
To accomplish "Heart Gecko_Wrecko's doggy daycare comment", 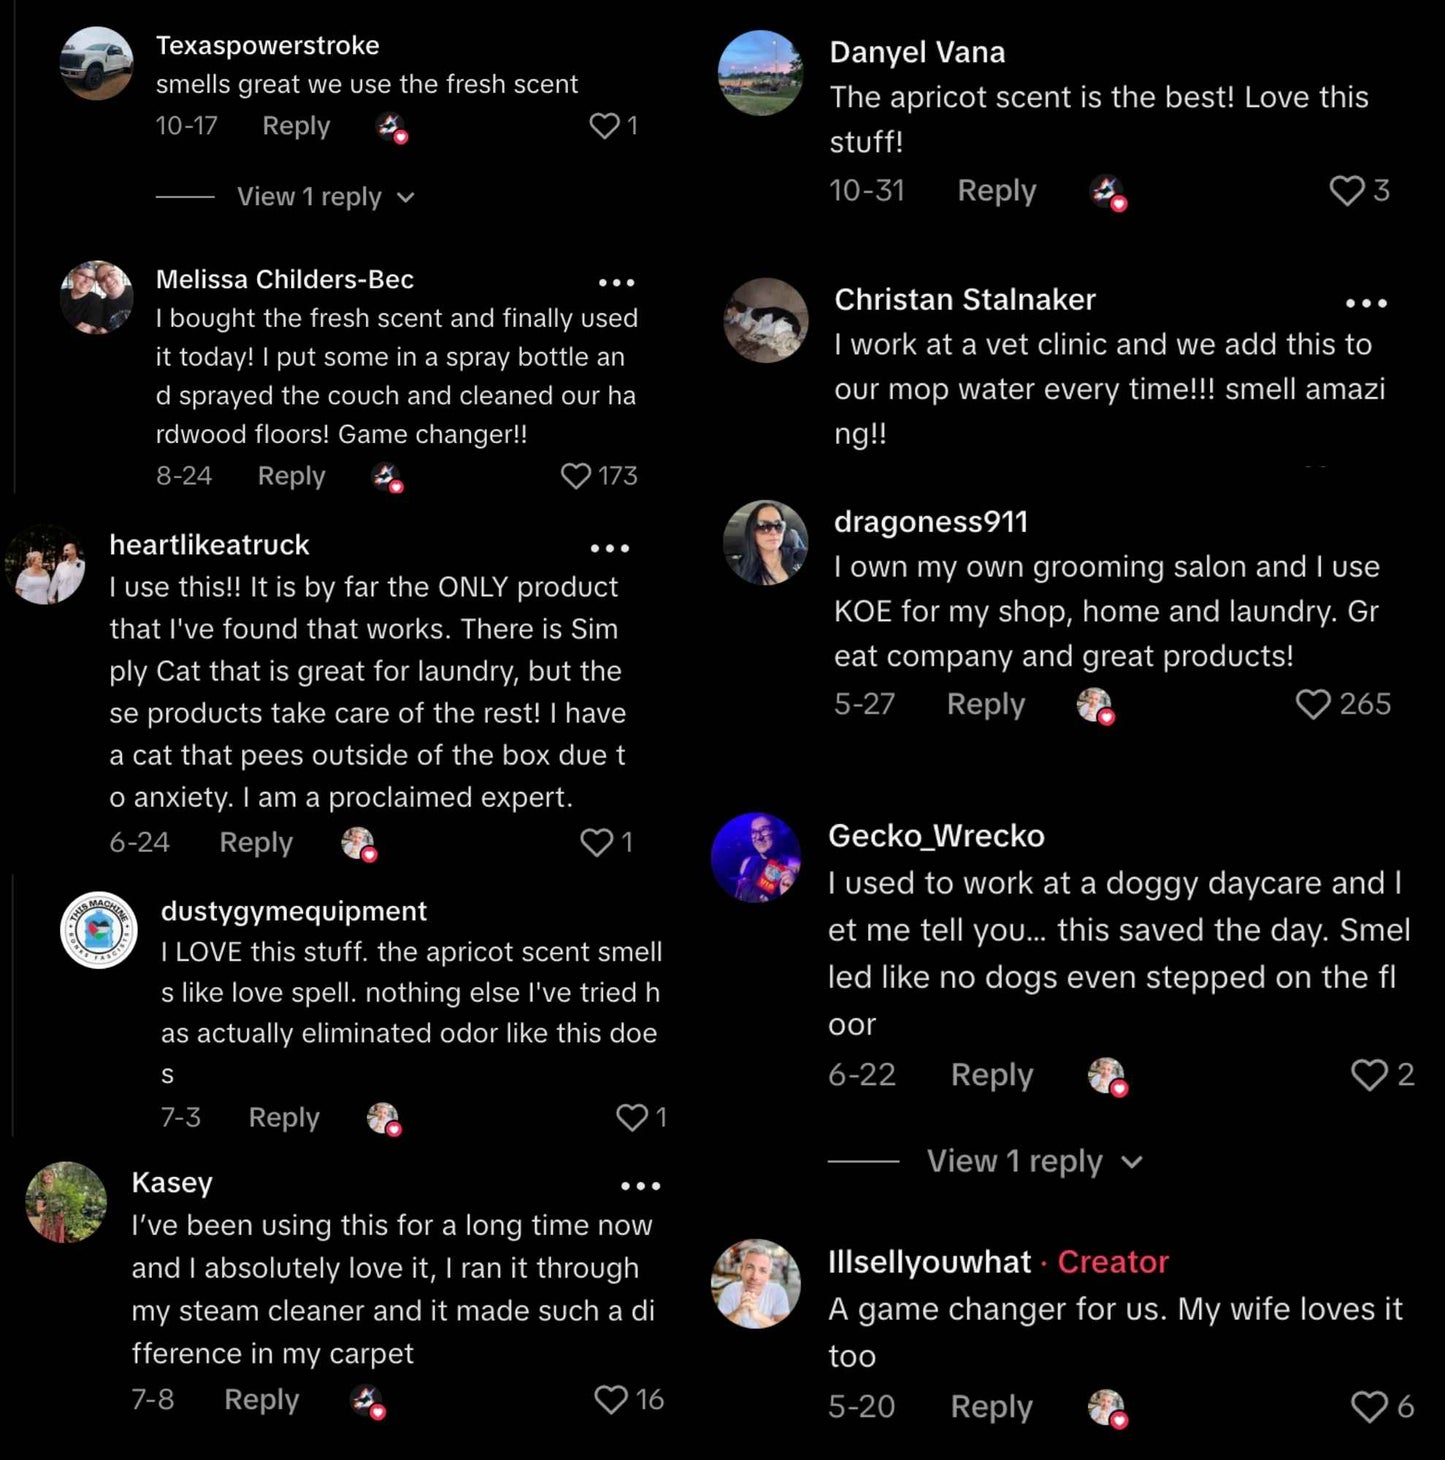I will pyautogui.click(x=1368, y=1074).
